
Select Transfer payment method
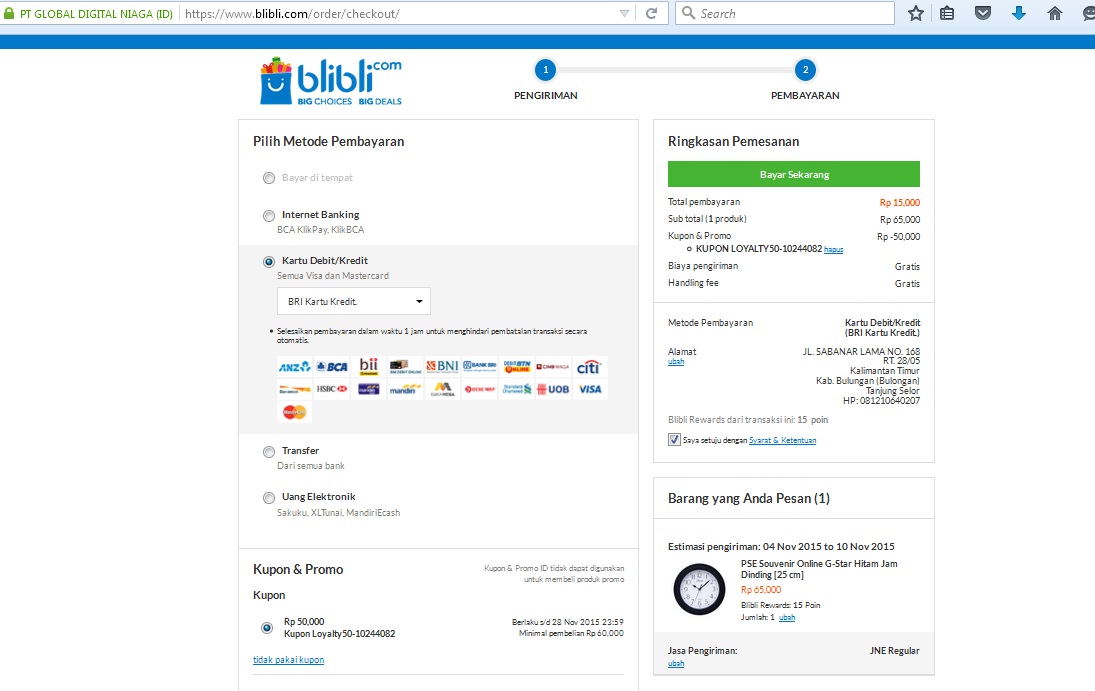269,451
